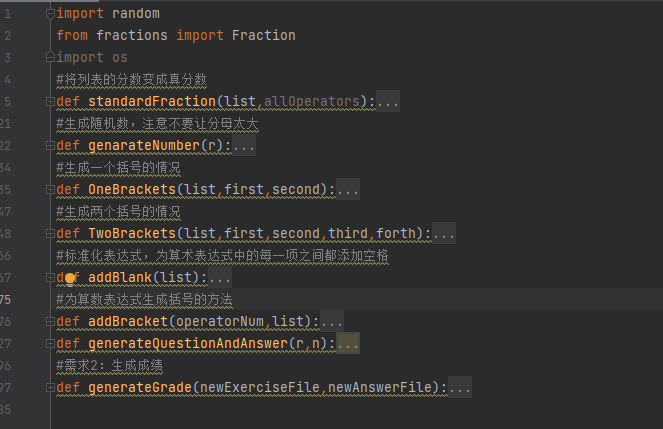
Task: Click the folded ellipsis after the generateGrade signature
Action: (x=459, y=388)
